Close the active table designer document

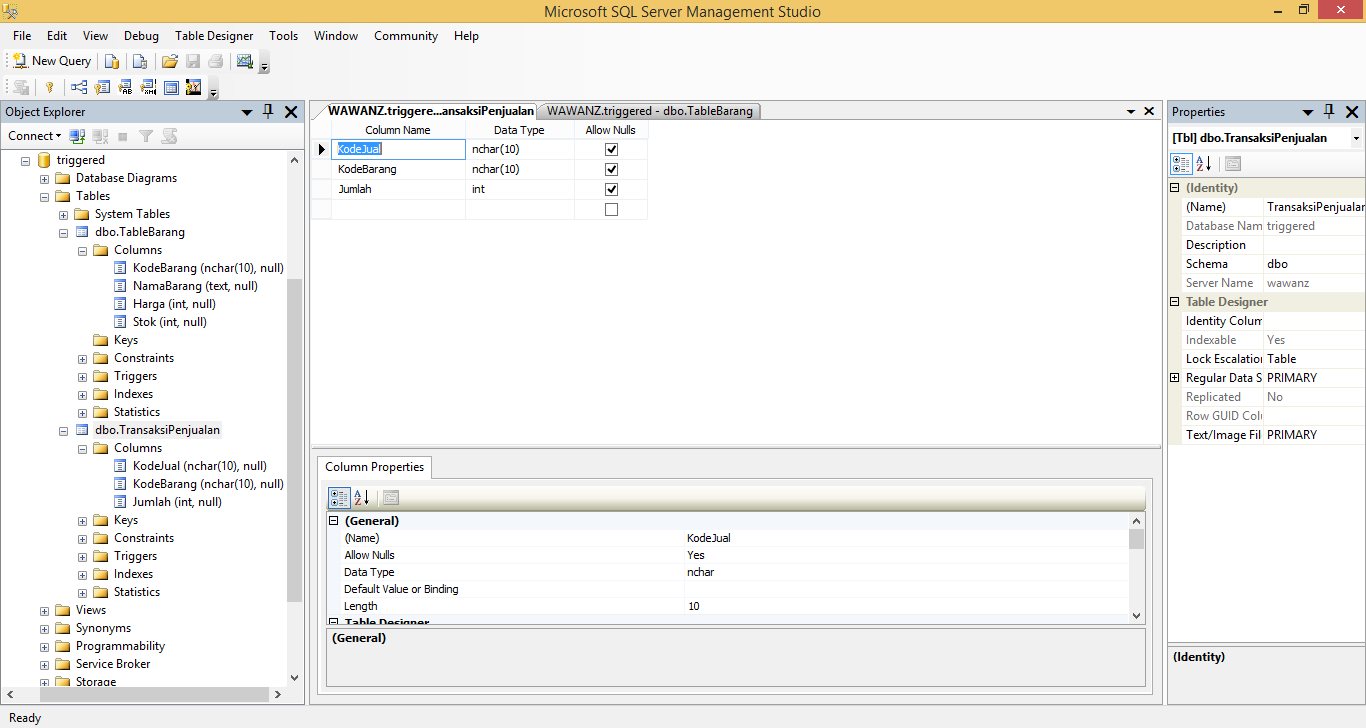[x=1150, y=111]
